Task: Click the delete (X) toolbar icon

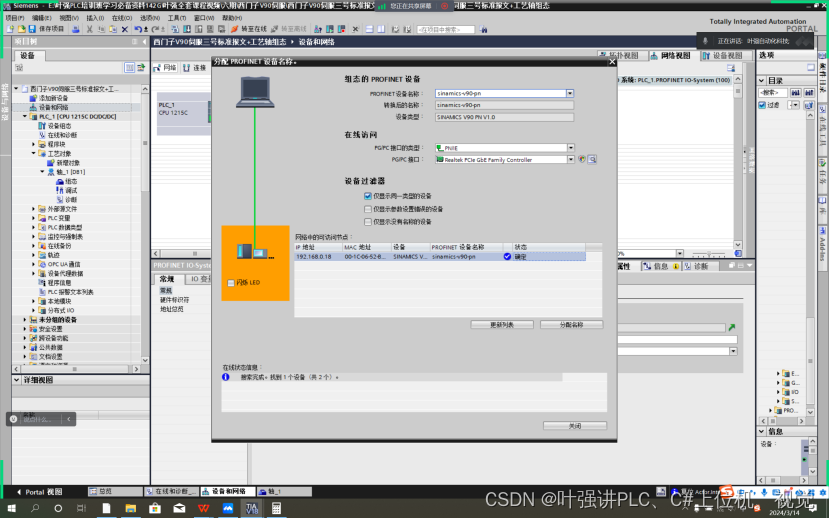Action: [125, 29]
